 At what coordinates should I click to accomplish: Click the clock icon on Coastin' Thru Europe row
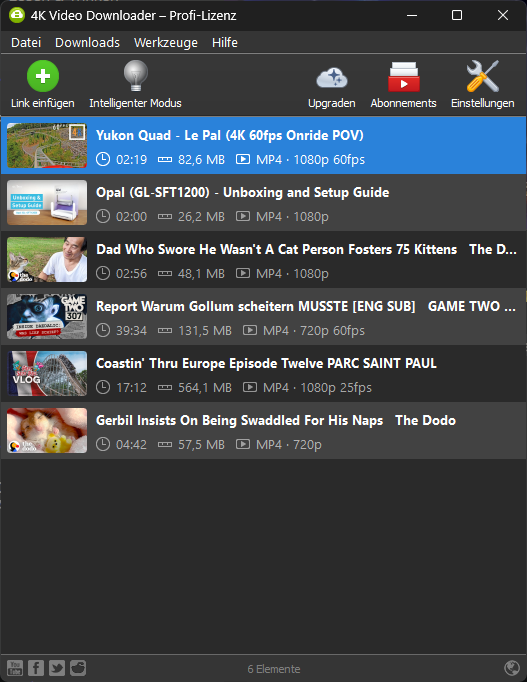click(x=103, y=387)
